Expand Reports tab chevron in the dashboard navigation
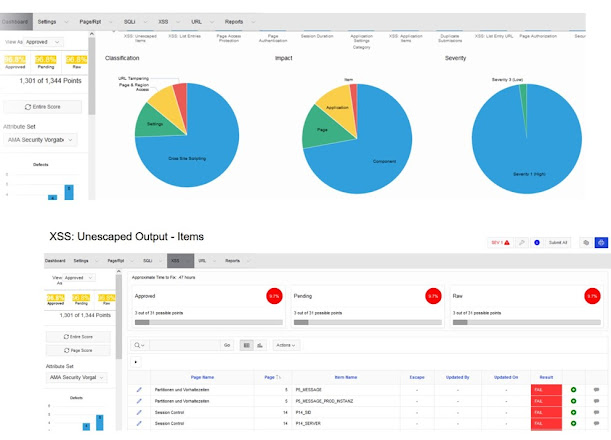 (x=253, y=22)
